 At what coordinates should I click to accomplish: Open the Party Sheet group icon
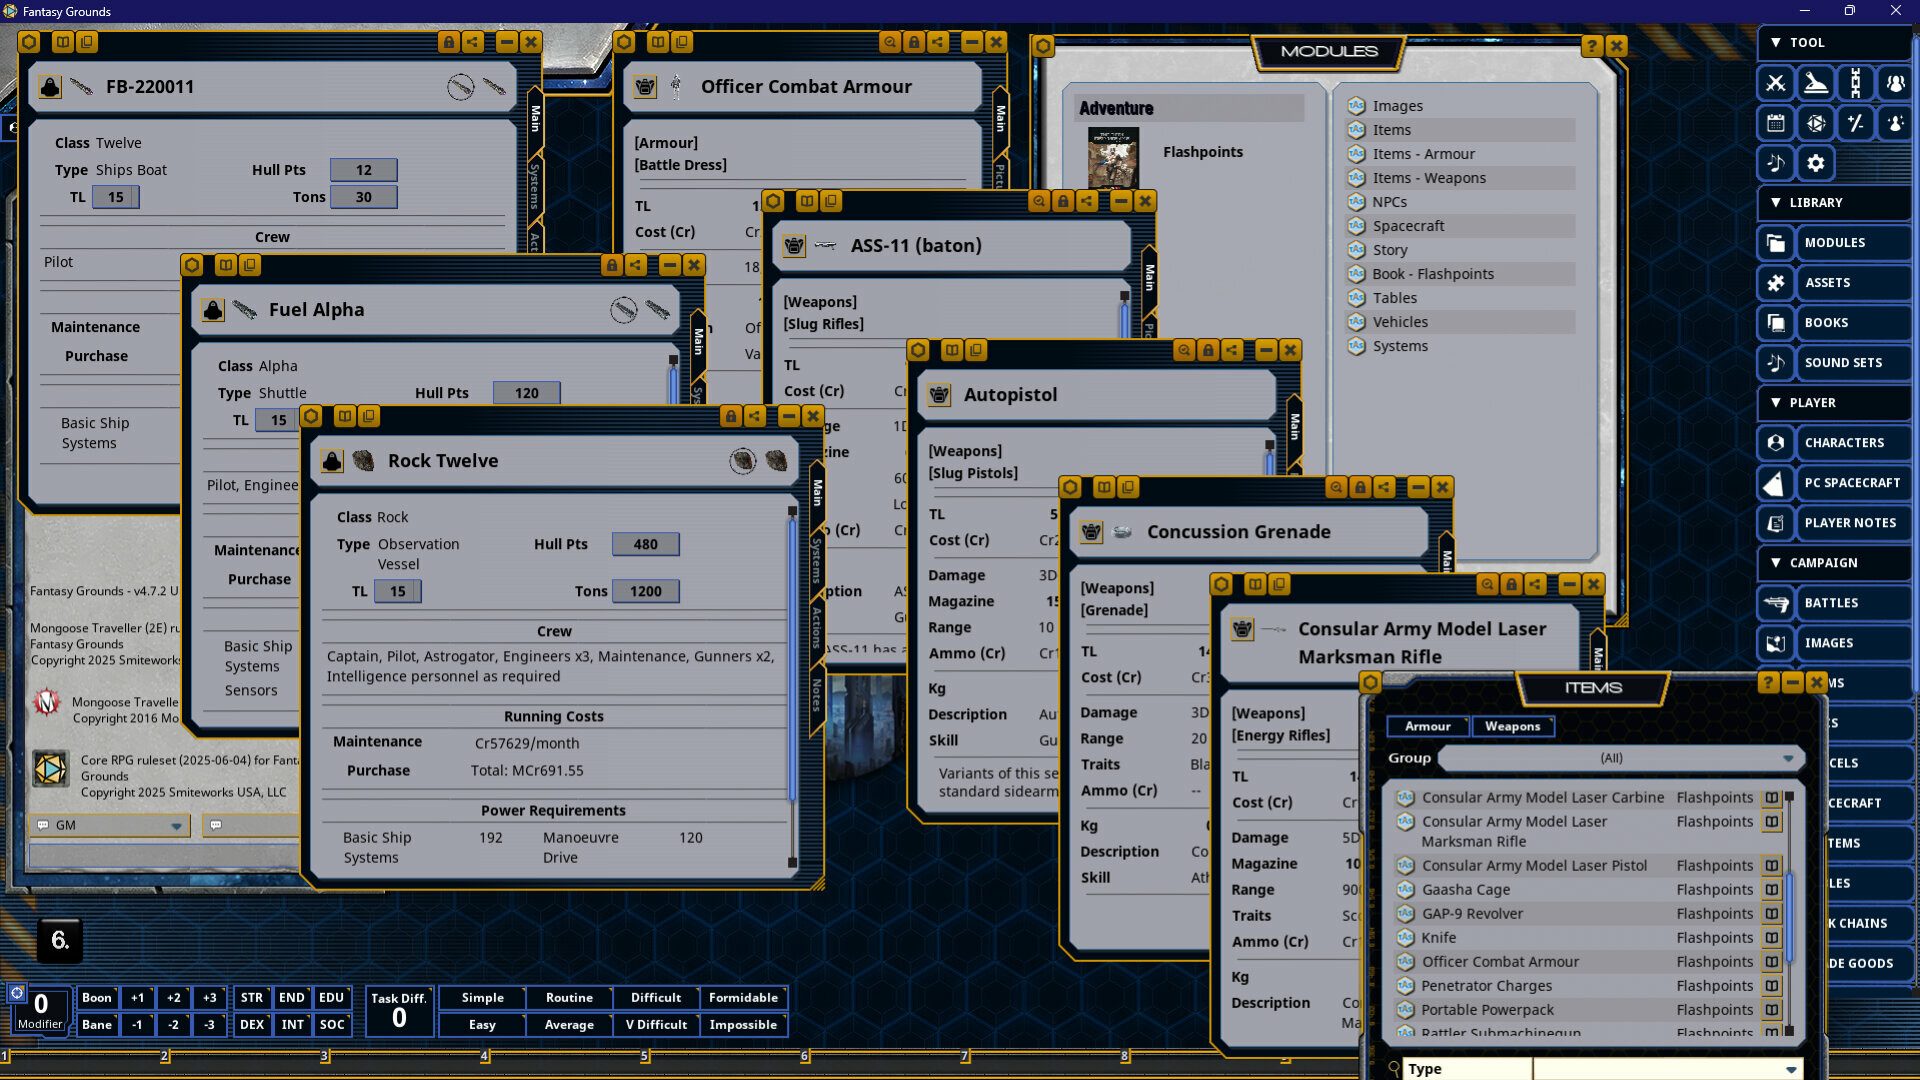(1895, 83)
